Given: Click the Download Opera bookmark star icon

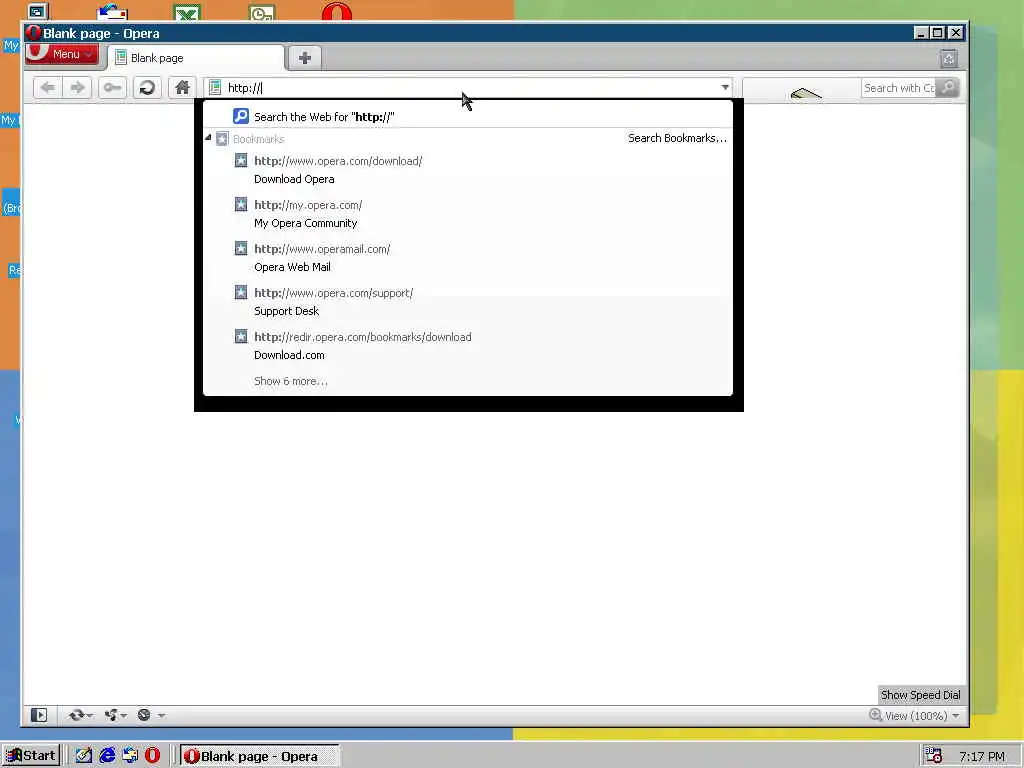Looking at the screenshot, I should click(x=241, y=161).
